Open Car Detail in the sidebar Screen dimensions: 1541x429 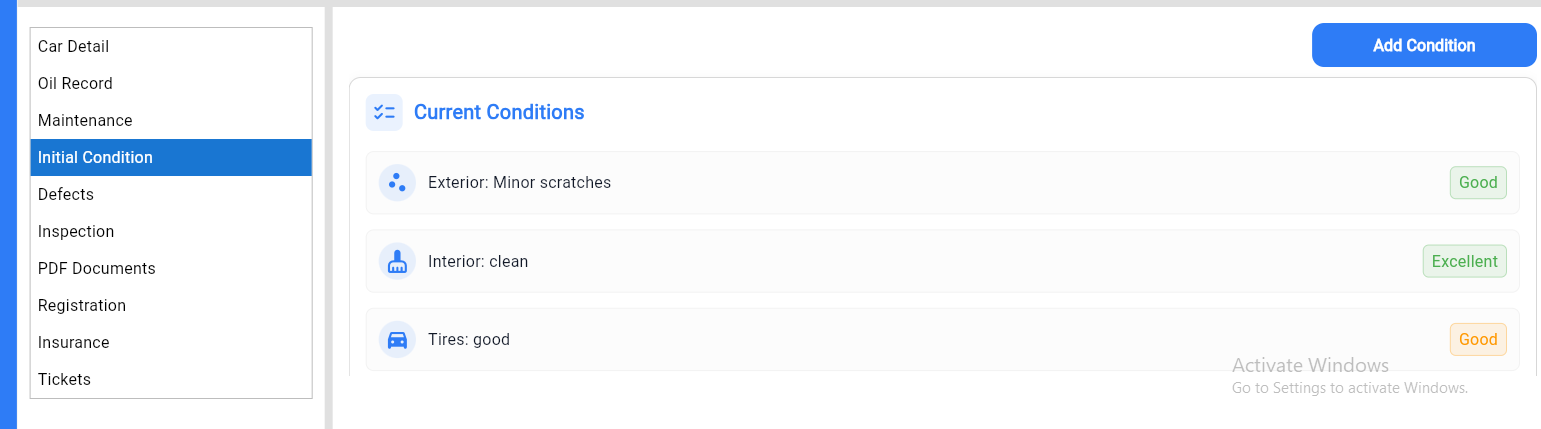click(73, 47)
